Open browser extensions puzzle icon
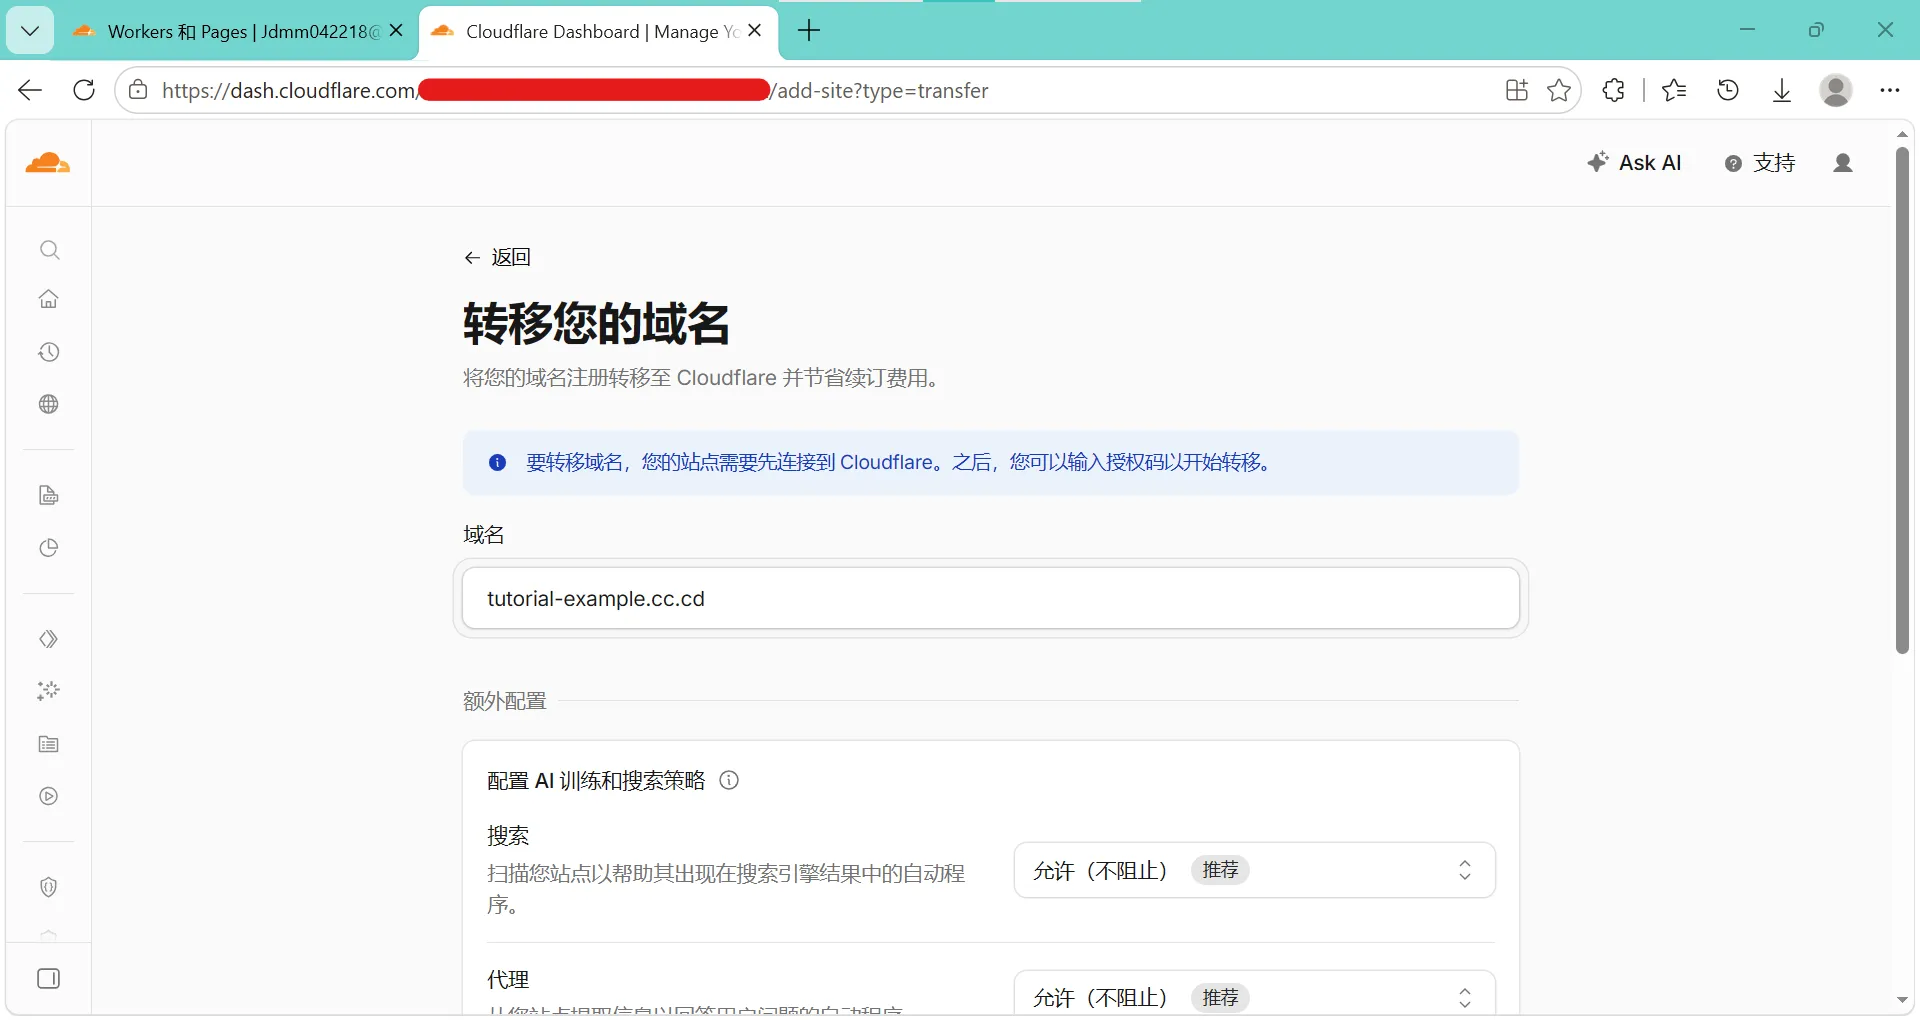The width and height of the screenshot is (1920, 1020). pyautogui.click(x=1614, y=90)
